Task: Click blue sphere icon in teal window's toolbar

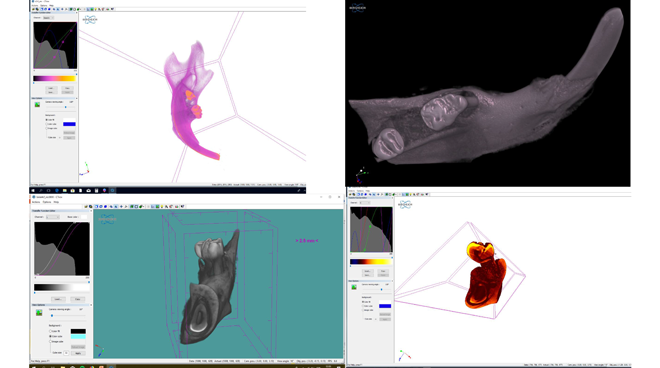Action: coord(105,206)
